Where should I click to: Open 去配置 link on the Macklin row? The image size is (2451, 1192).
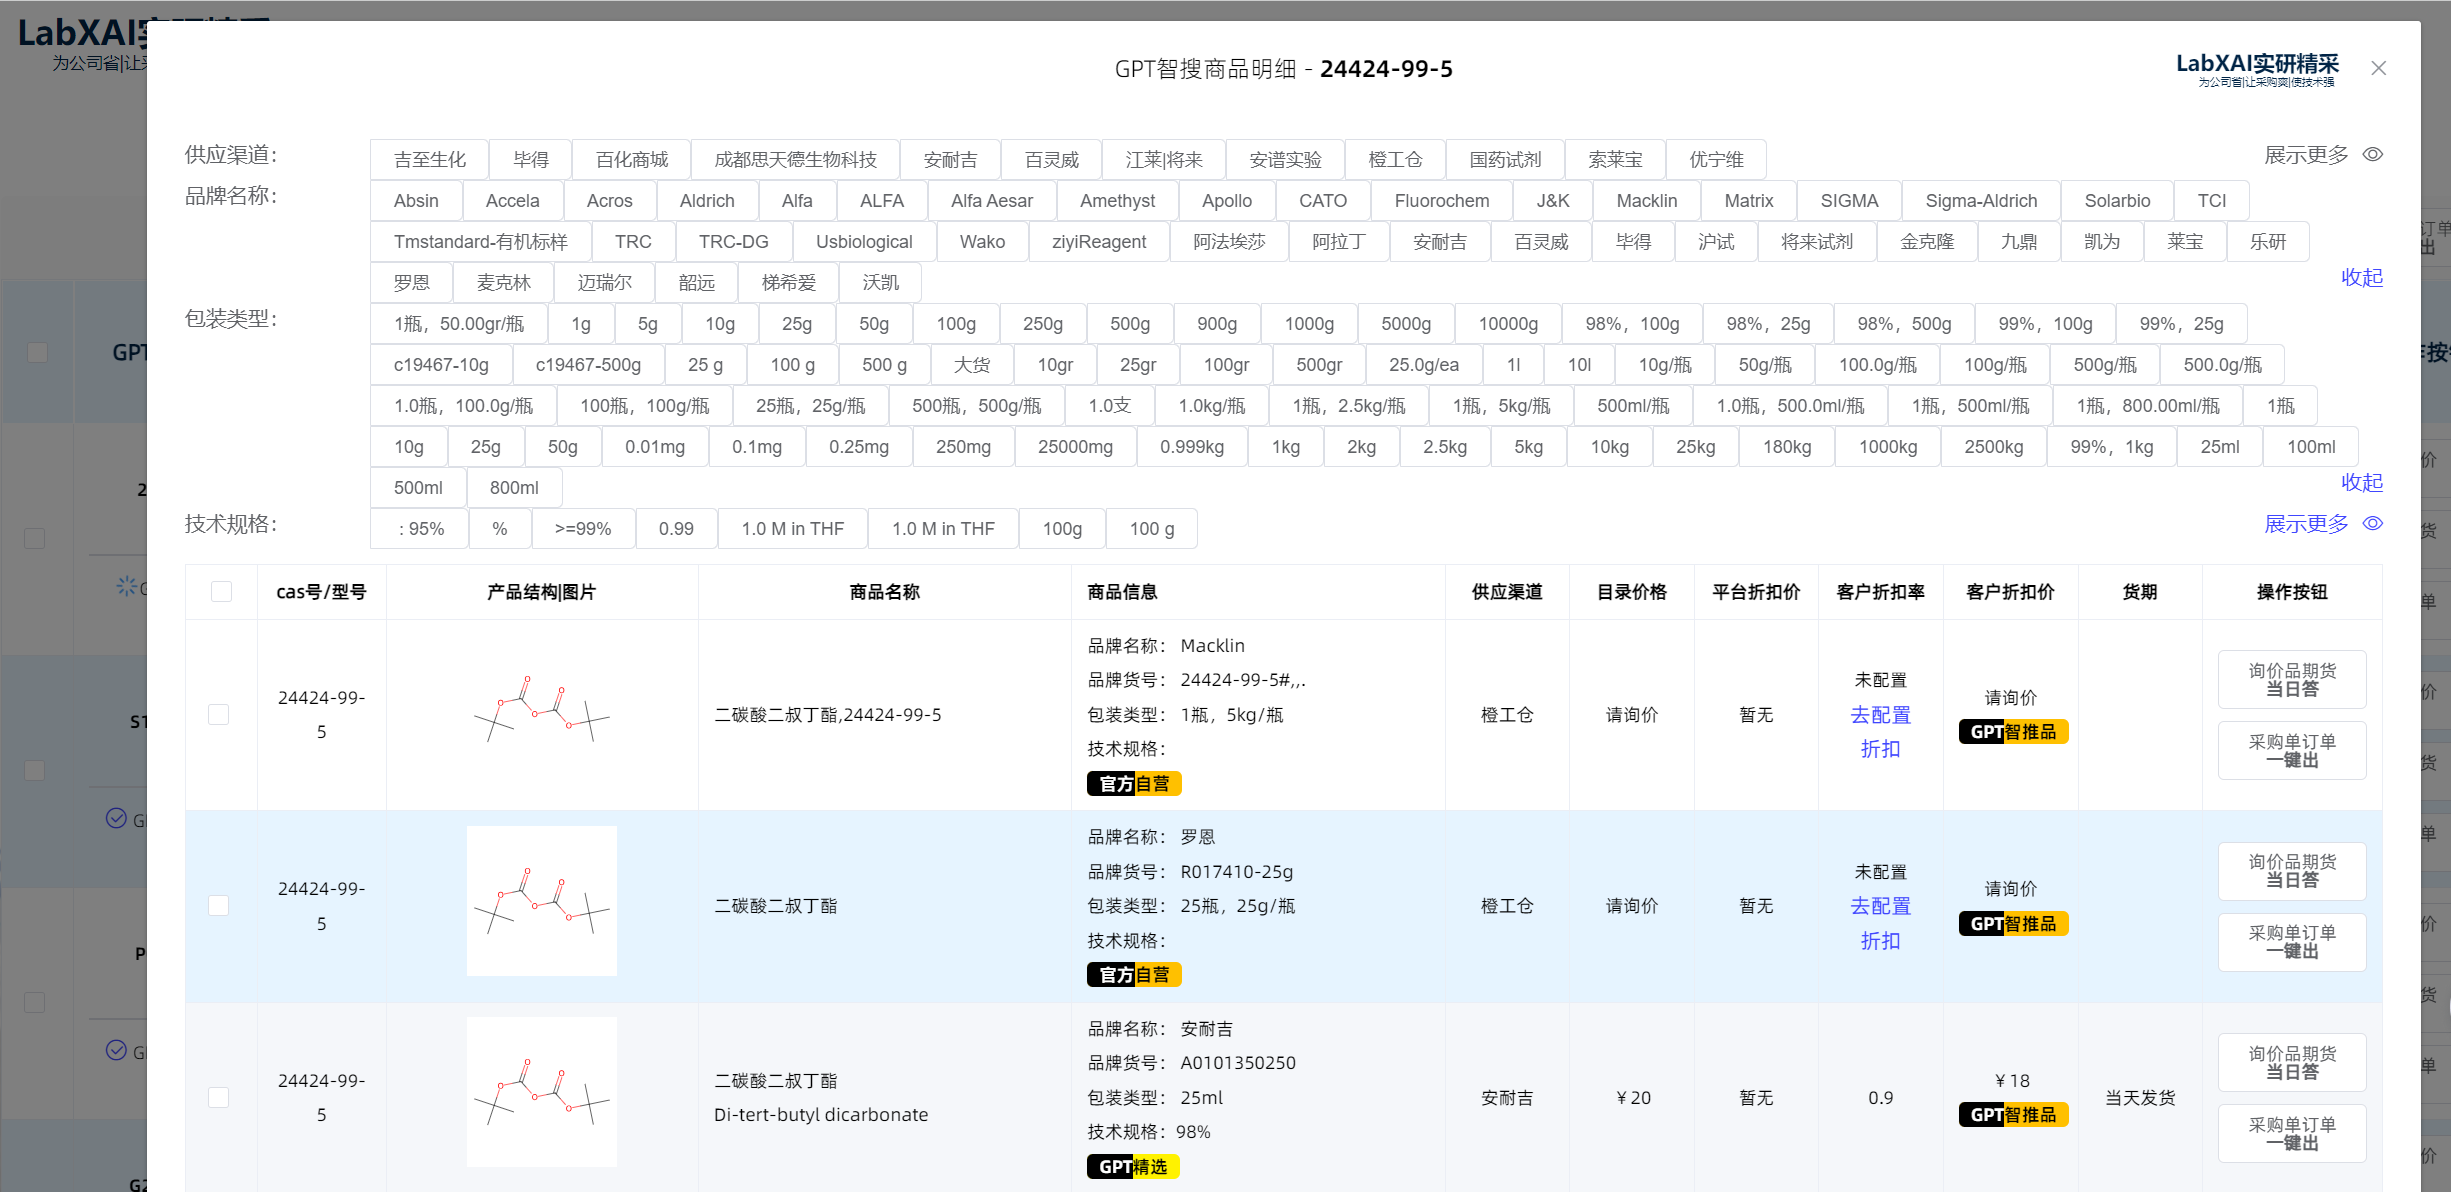[1879, 714]
